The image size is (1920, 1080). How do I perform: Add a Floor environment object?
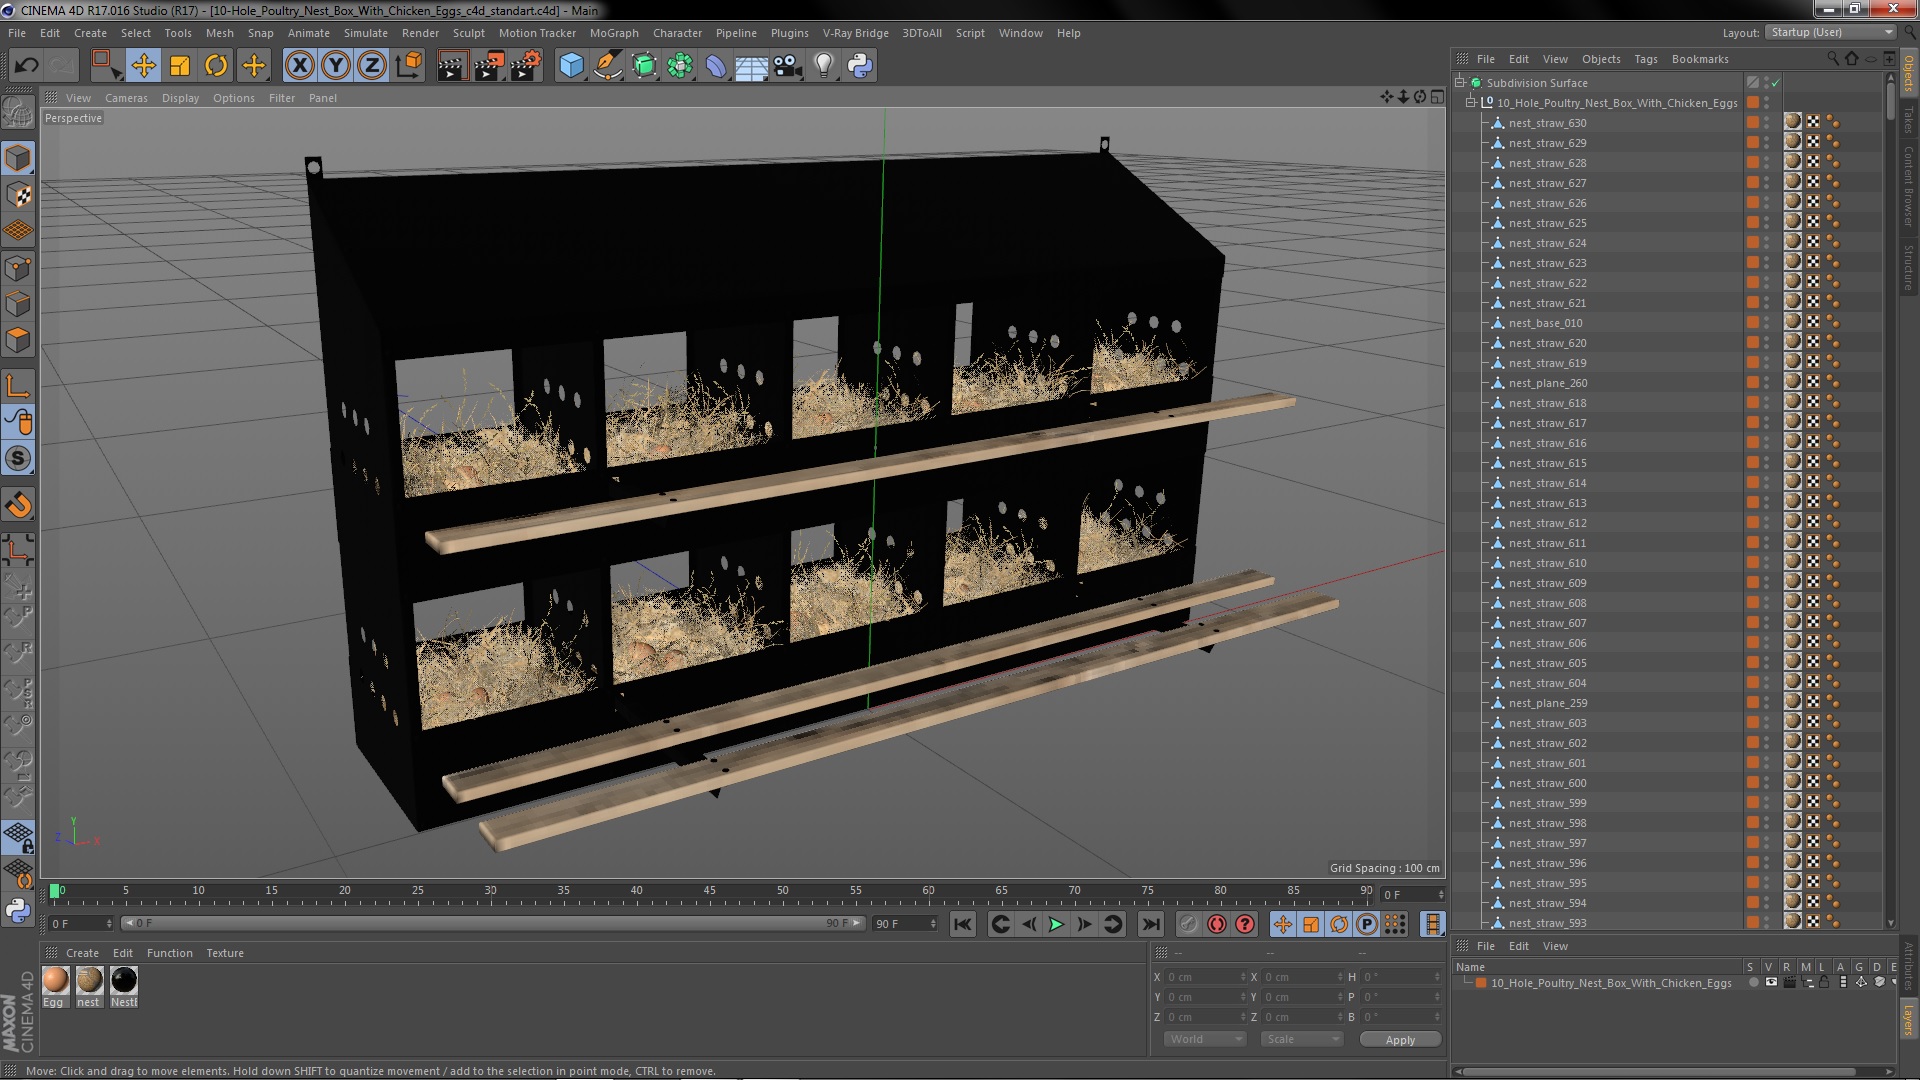tap(752, 66)
